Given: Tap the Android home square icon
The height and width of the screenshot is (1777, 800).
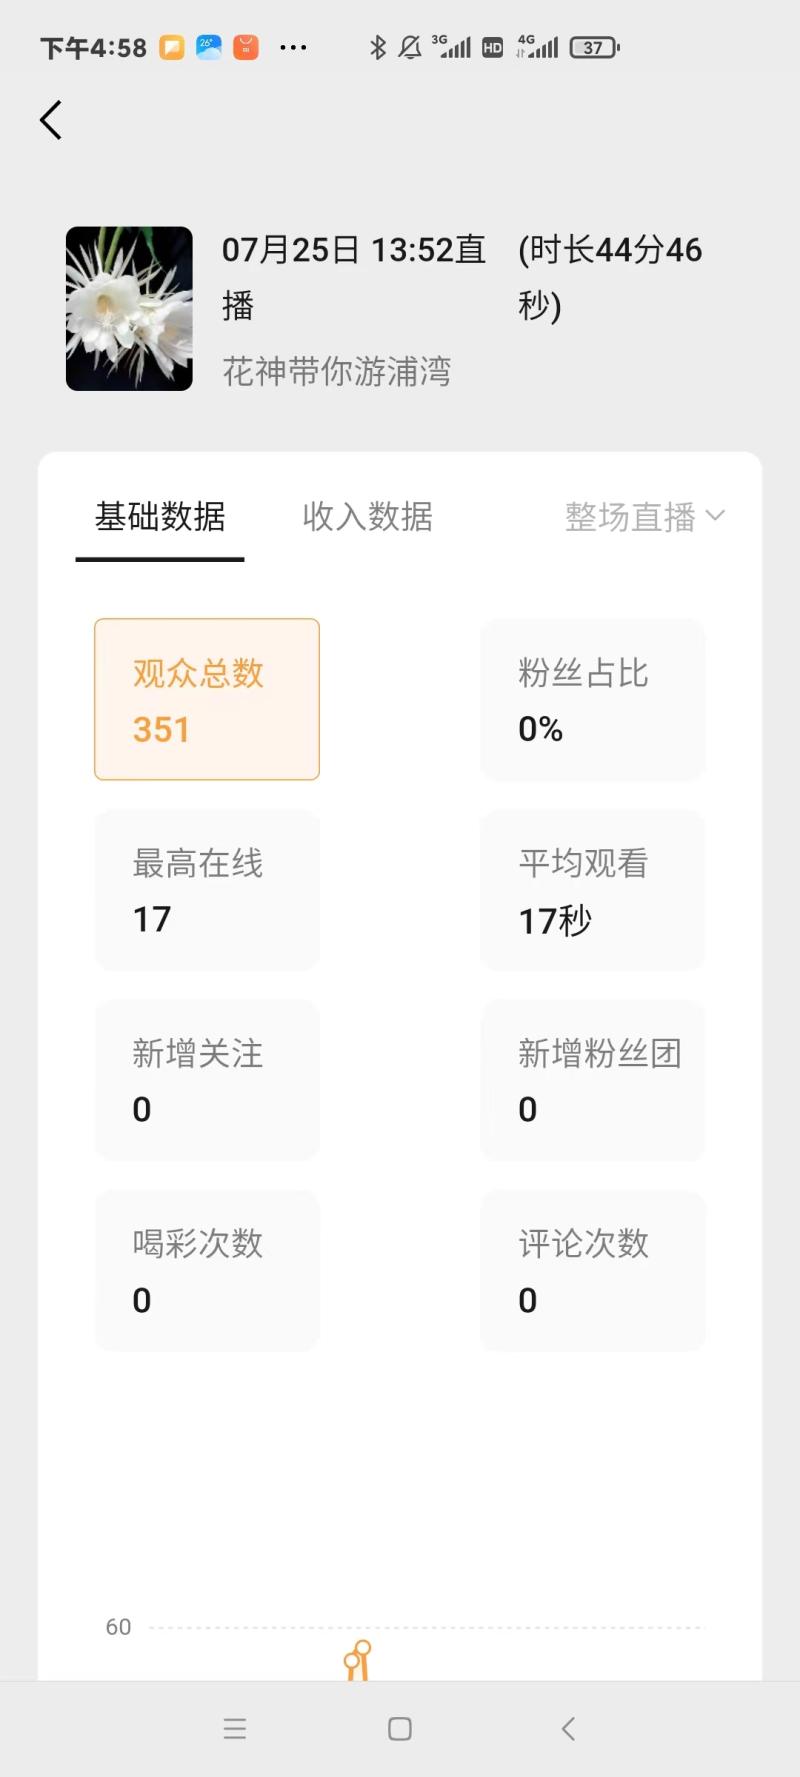Looking at the screenshot, I should (400, 1729).
